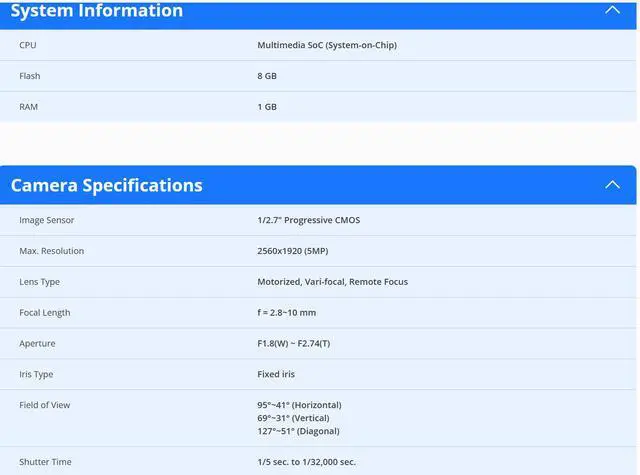This screenshot has width=640, height=475.
Task: Click the 'Fixed iris' value
Action: pos(276,374)
